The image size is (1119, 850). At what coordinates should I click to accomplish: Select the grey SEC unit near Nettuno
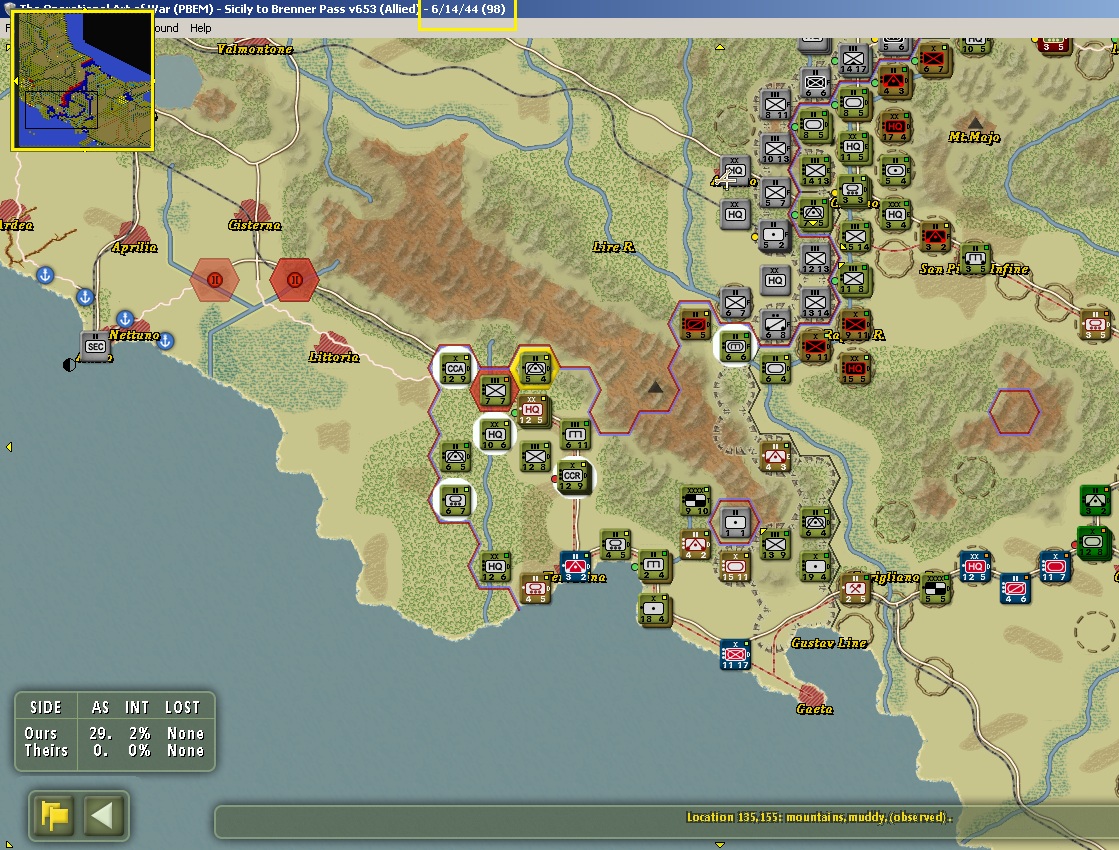coord(95,347)
